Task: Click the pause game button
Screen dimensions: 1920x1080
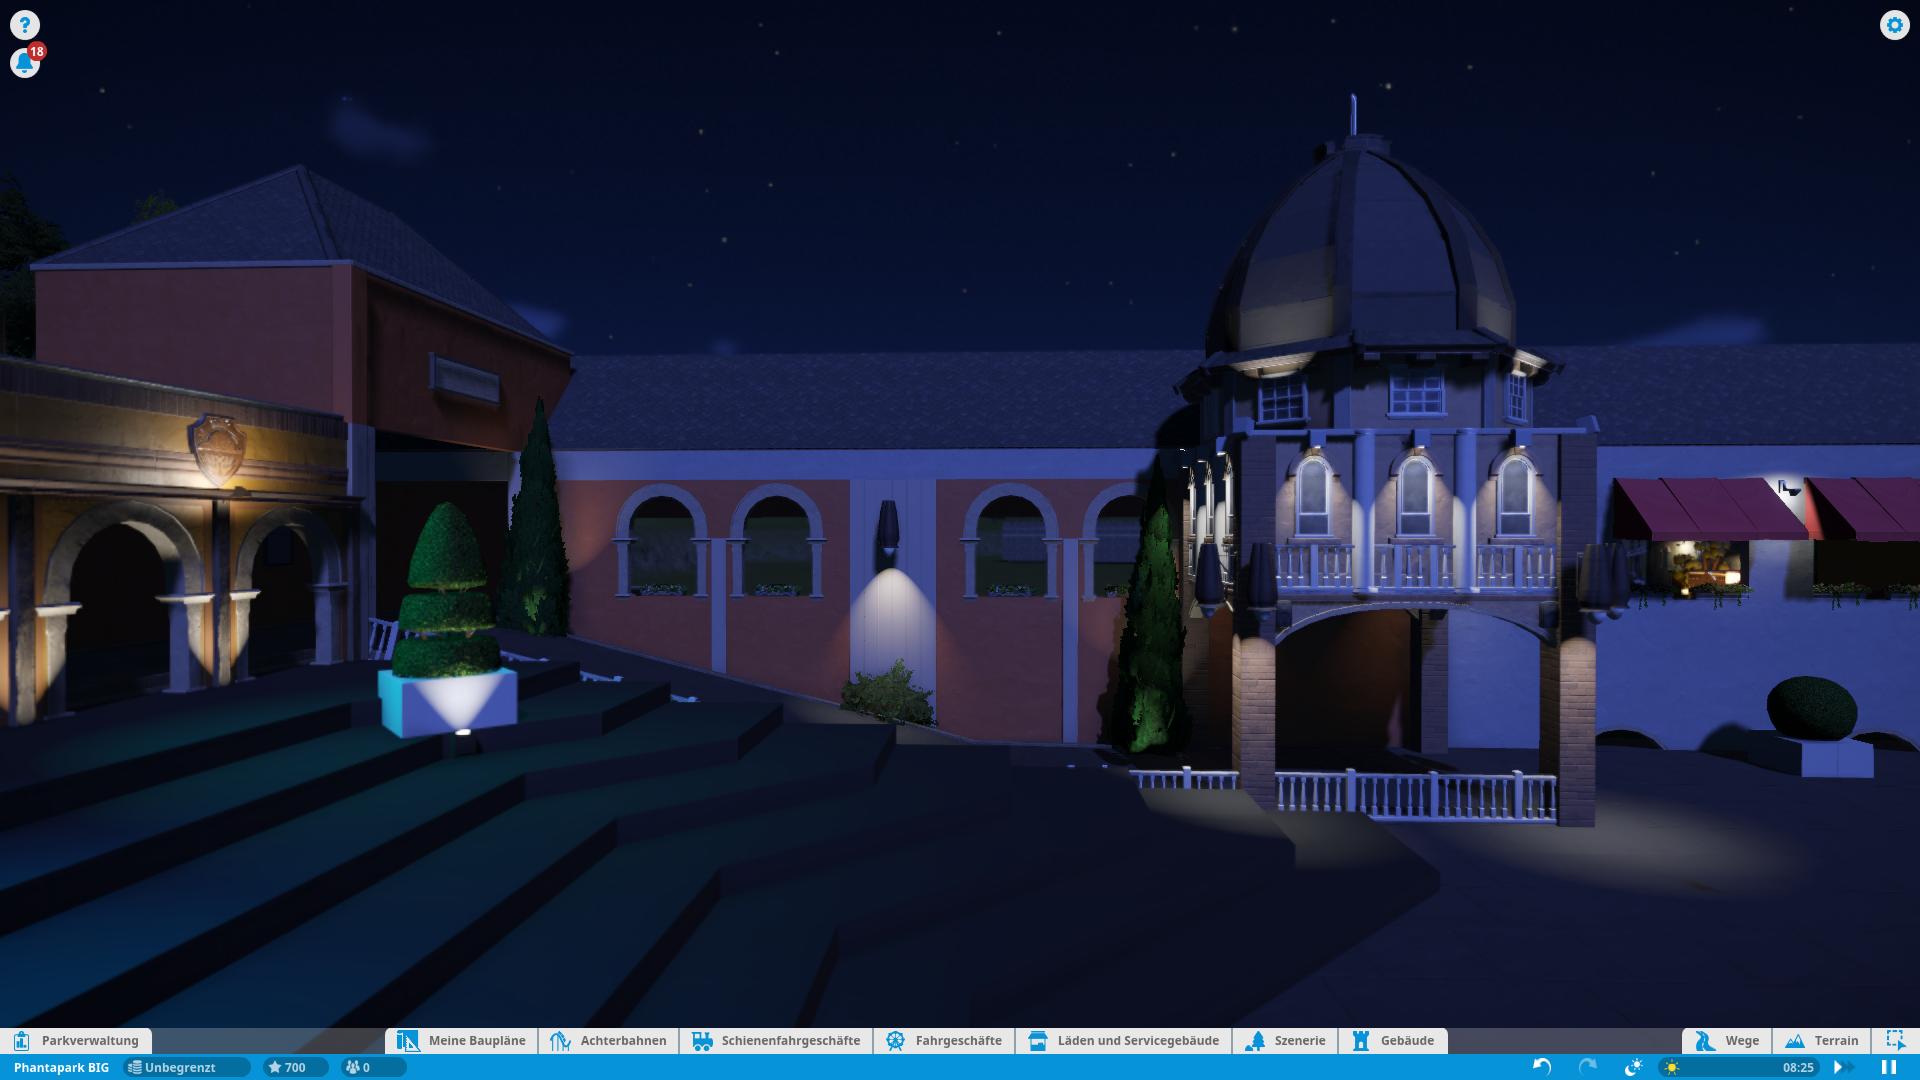Action: coord(1889,1067)
